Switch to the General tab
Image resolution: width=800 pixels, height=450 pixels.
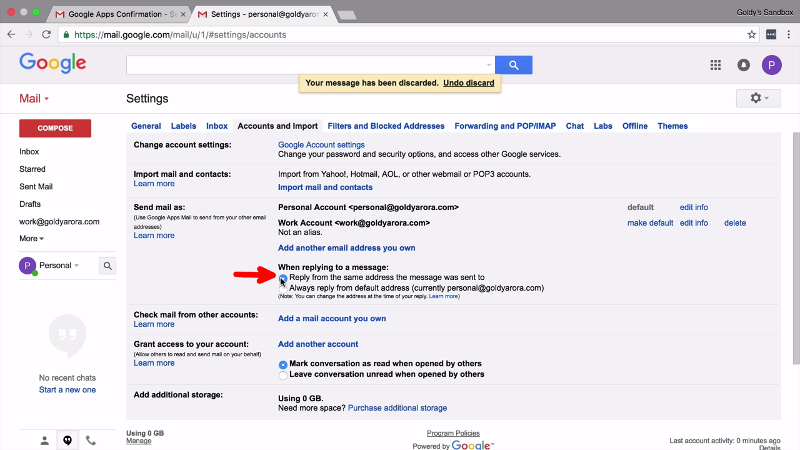(x=146, y=126)
